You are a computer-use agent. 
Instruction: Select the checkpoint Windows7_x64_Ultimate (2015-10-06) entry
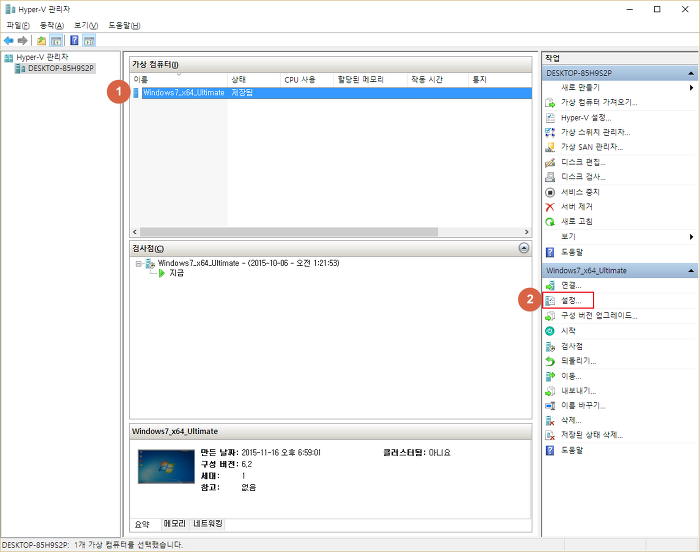click(x=248, y=263)
